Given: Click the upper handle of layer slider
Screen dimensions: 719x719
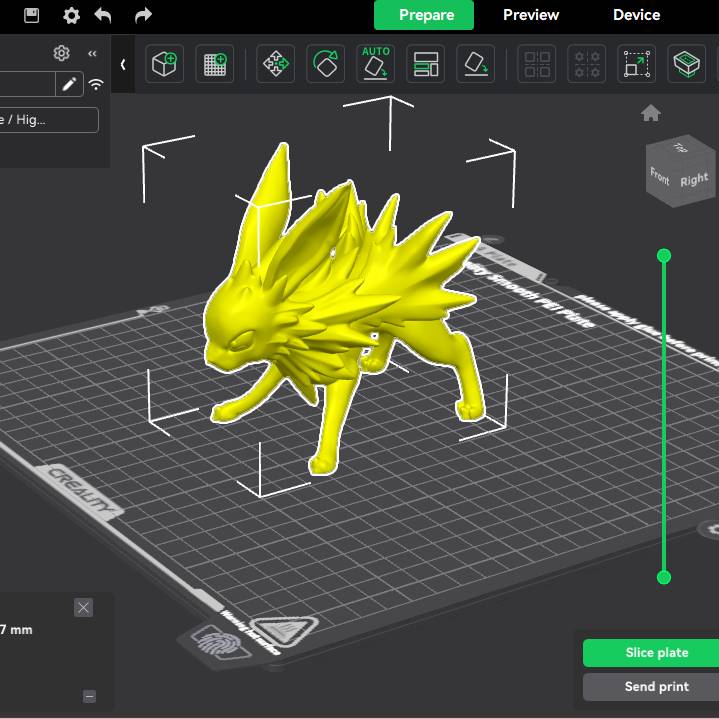Looking at the screenshot, I should tap(664, 255).
